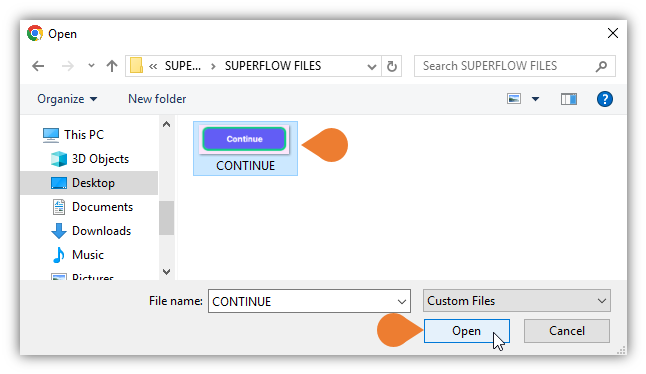Click the search magnifier icon
646x374 pixels.
click(x=602, y=66)
